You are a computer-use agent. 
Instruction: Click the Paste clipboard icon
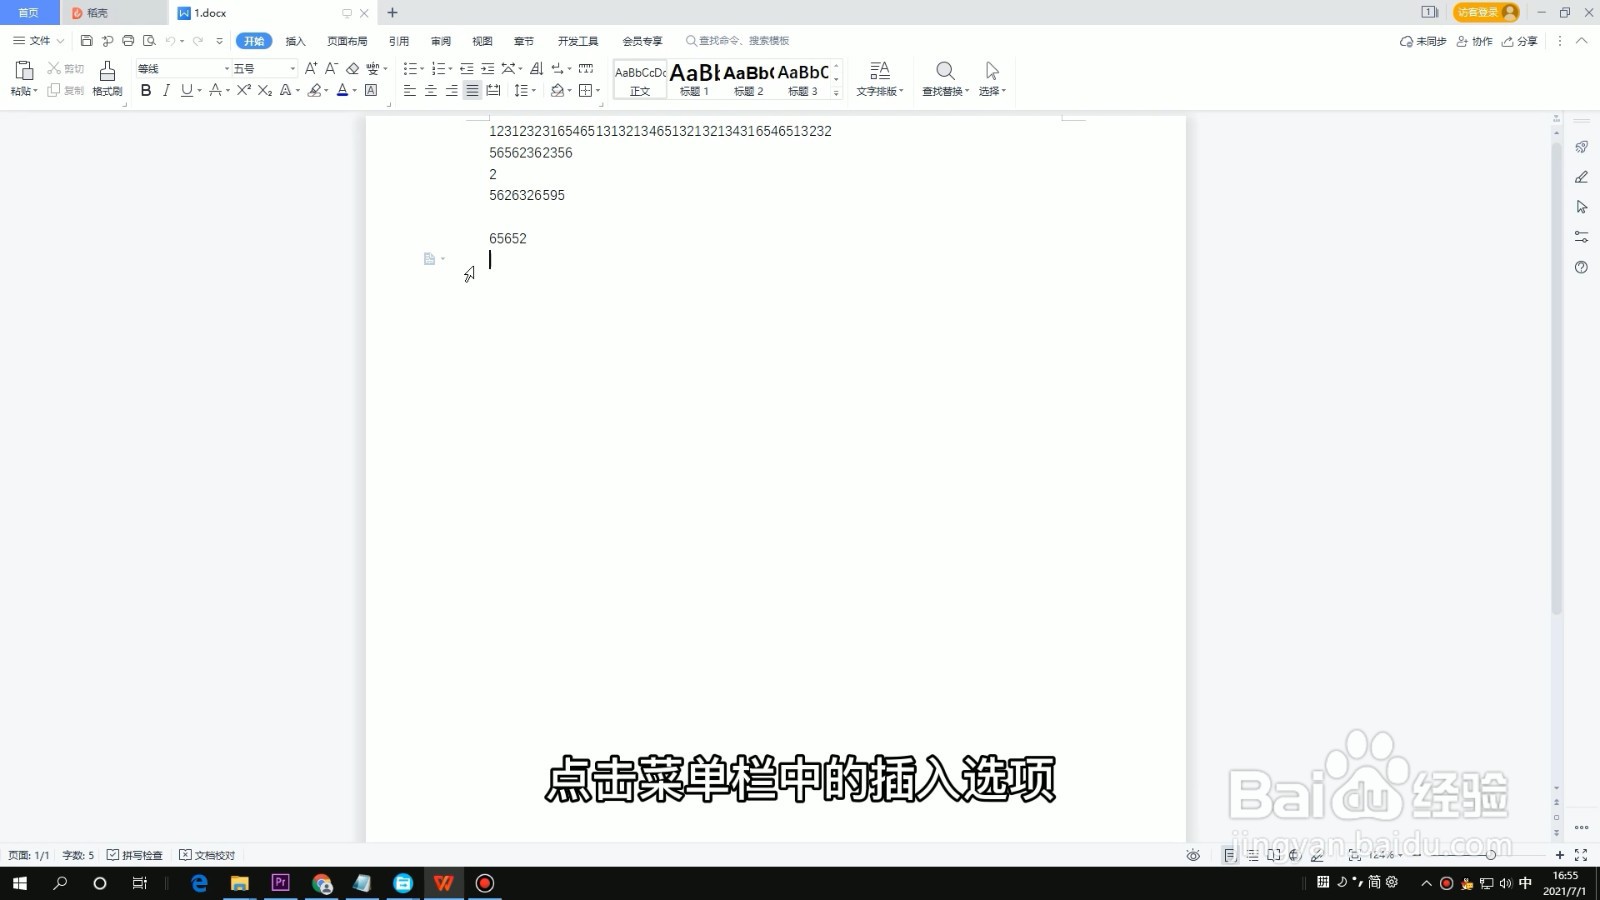[x=24, y=70]
